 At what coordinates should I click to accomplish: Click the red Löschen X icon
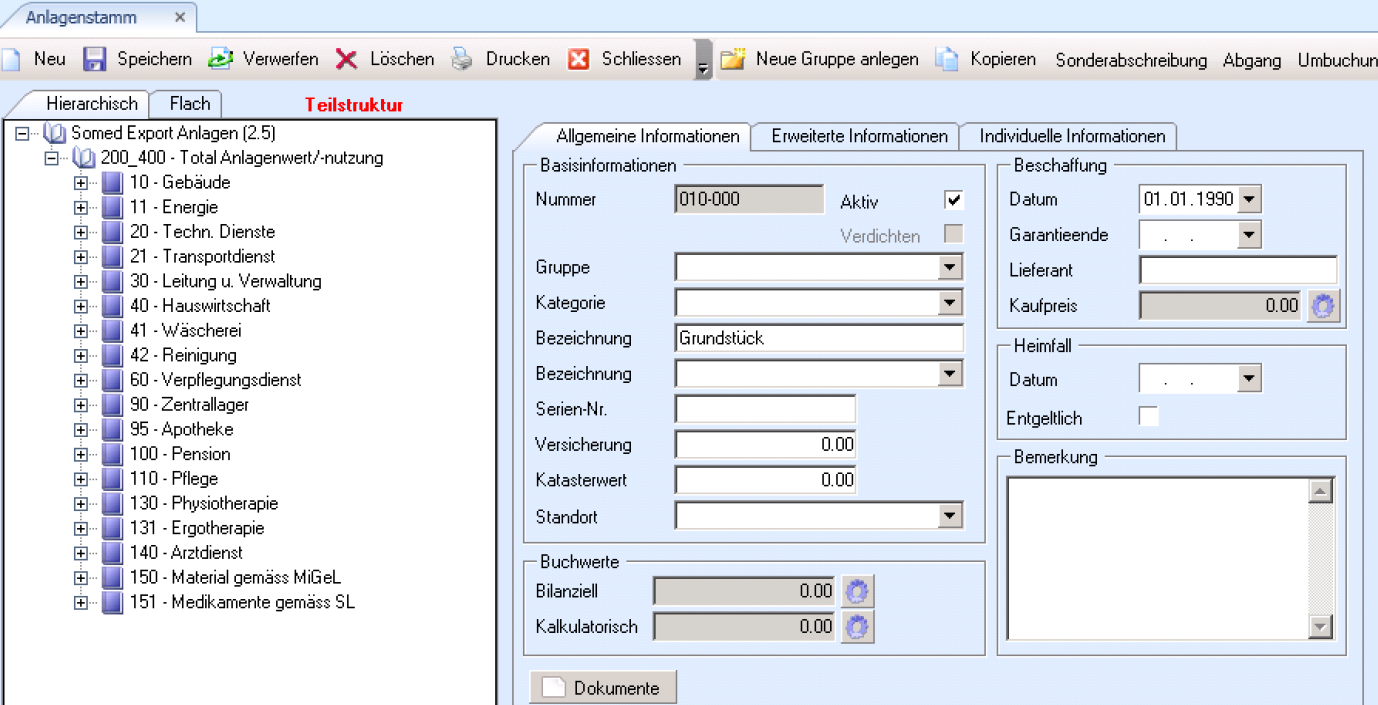pos(346,59)
